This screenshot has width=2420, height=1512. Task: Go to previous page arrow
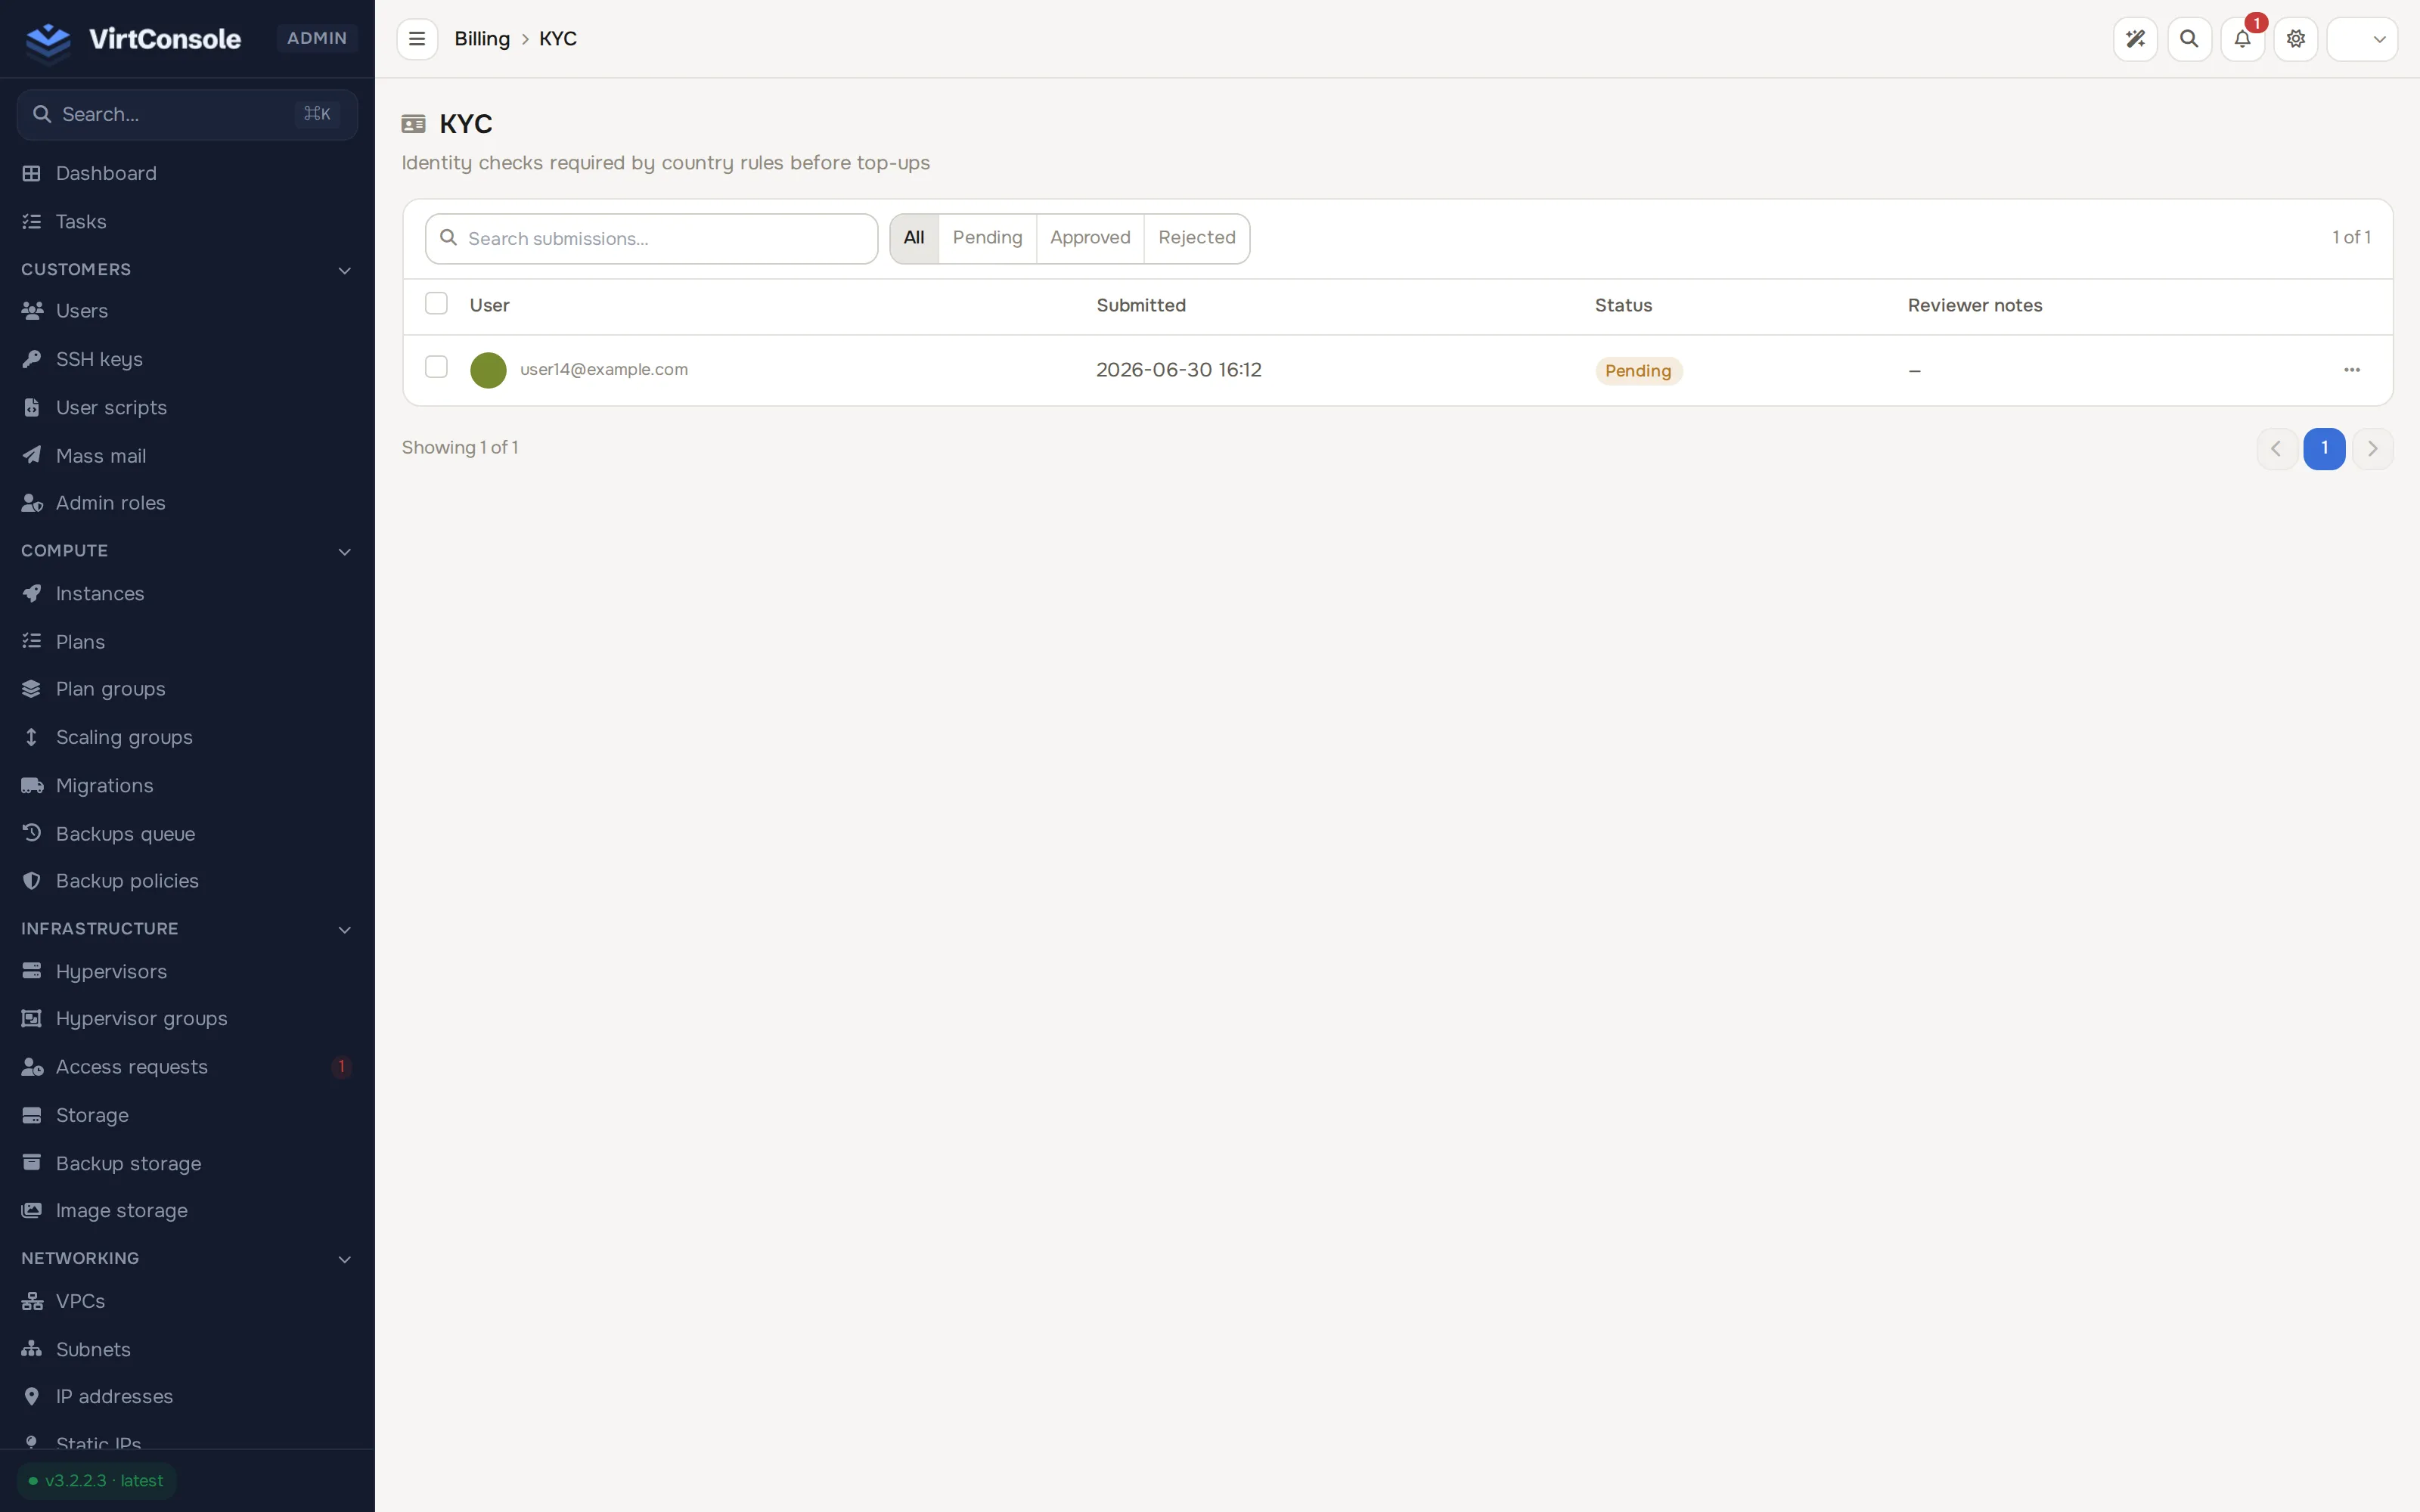[2276, 449]
